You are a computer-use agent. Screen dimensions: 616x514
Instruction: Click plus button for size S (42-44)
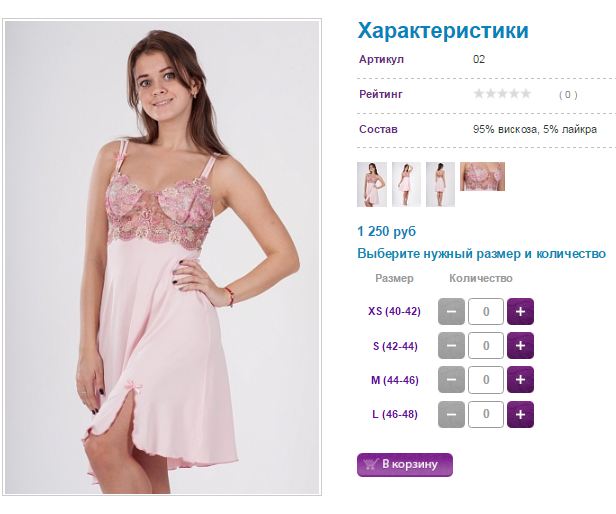click(520, 345)
